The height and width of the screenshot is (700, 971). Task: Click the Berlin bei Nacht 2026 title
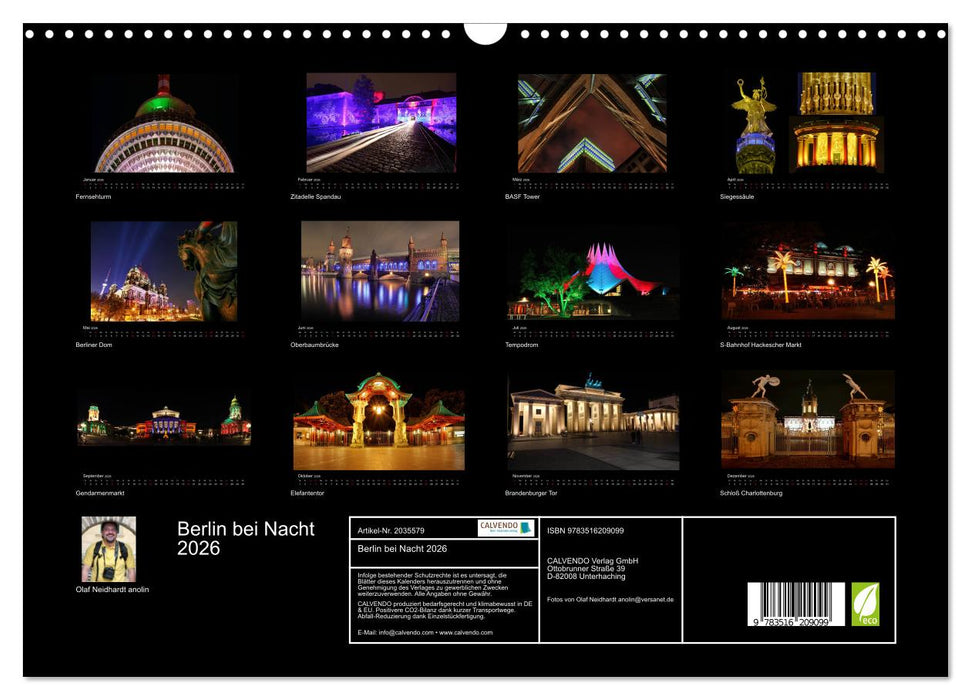(x=244, y=536)
